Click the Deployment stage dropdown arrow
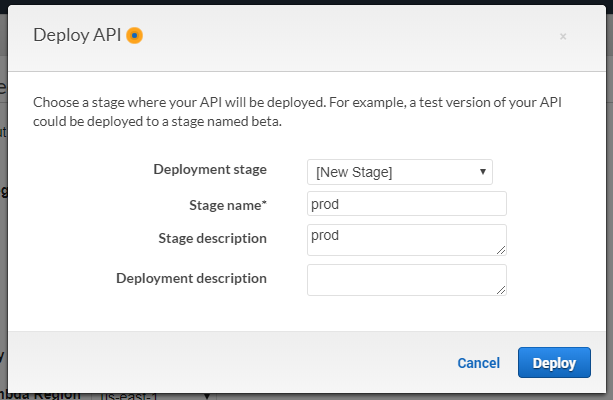613x400 pixels. pyautogui.click(x=484, y=172)
